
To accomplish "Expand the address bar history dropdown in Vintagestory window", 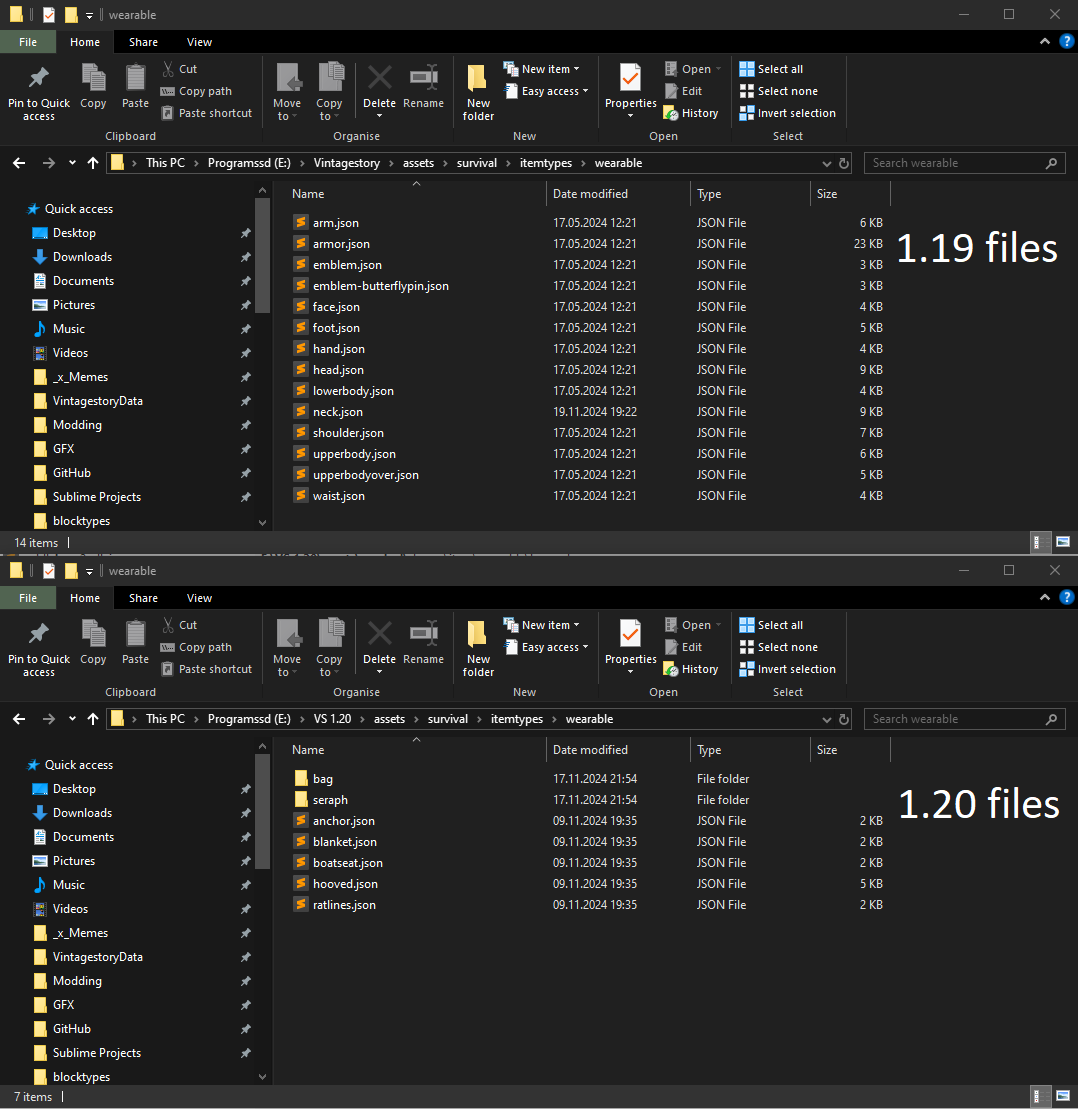I will [x=827, y=163].
